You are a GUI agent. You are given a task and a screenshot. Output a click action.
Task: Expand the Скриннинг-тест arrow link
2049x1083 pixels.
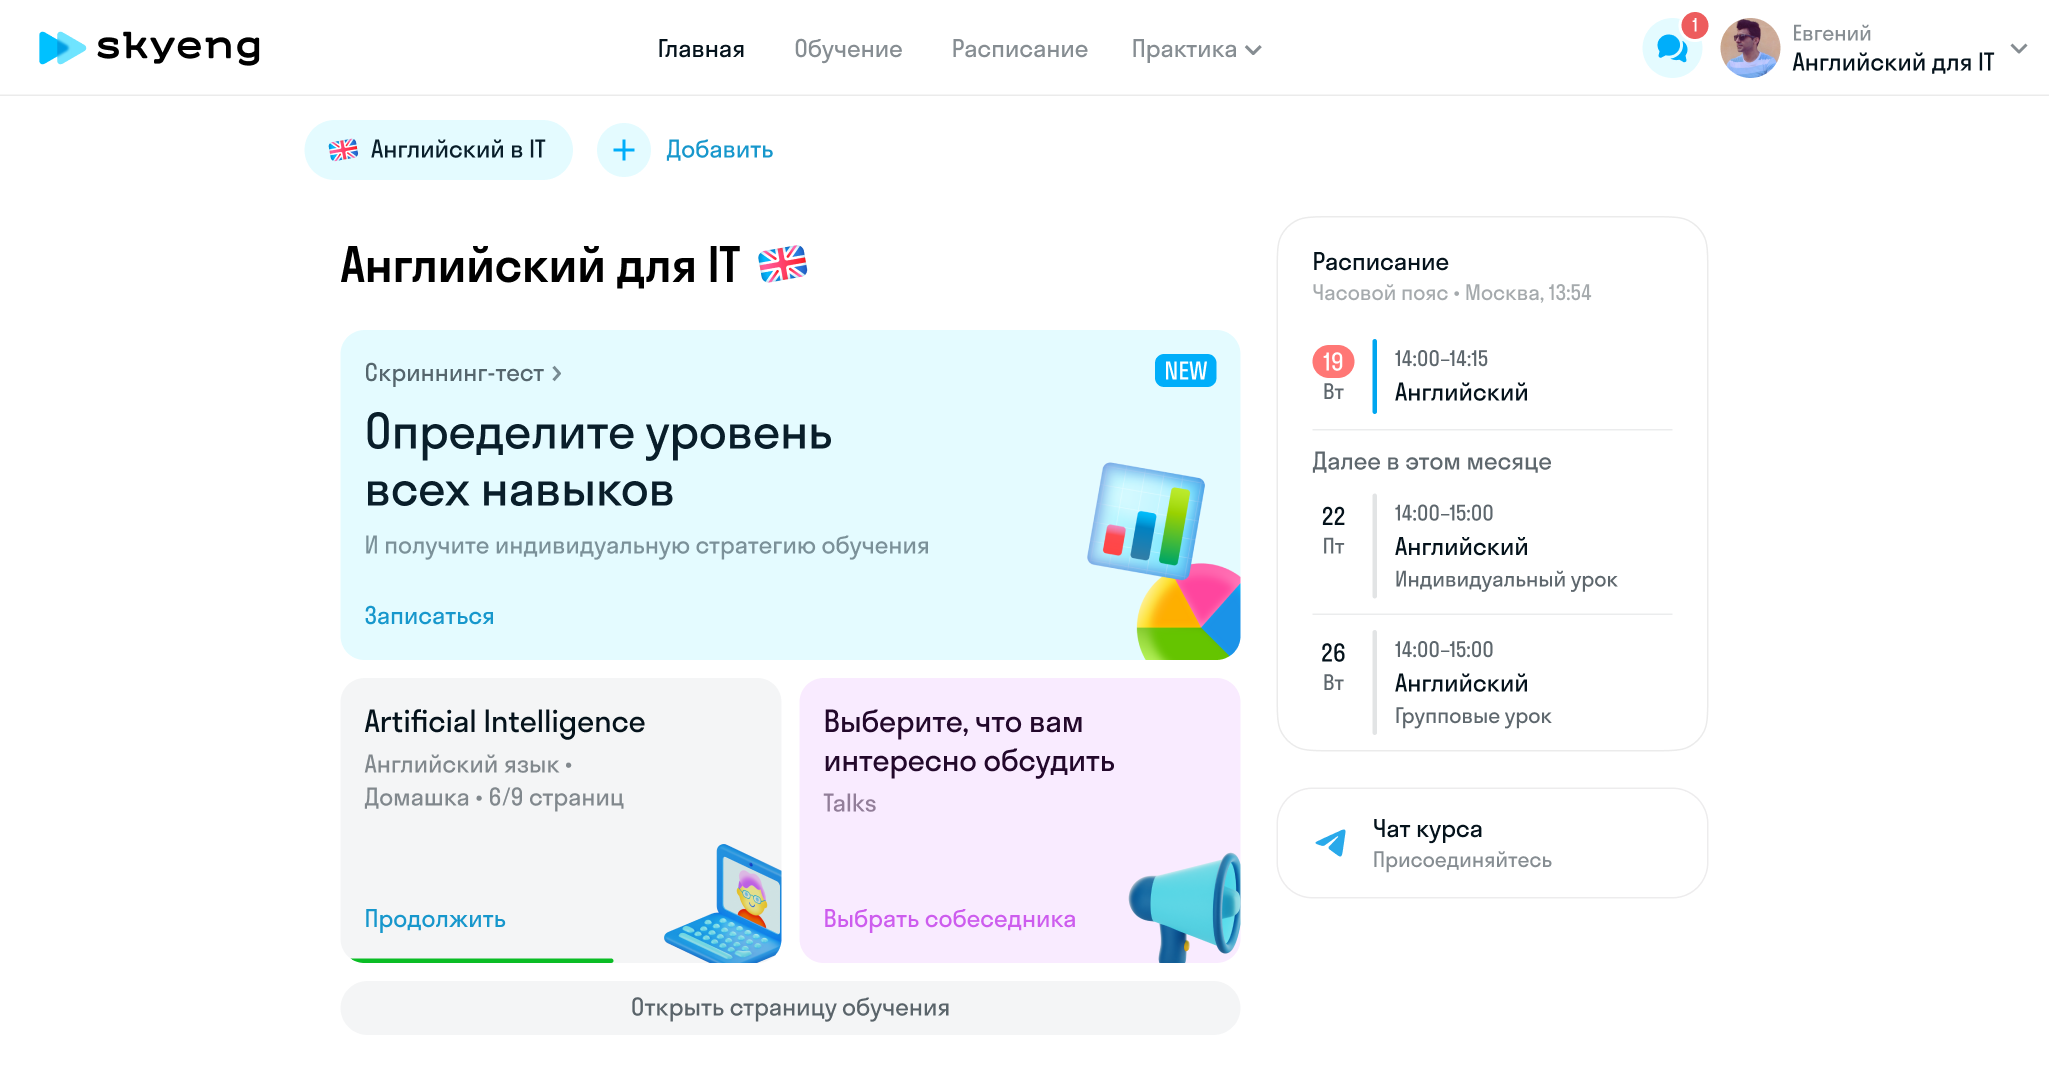coord(557,372)
